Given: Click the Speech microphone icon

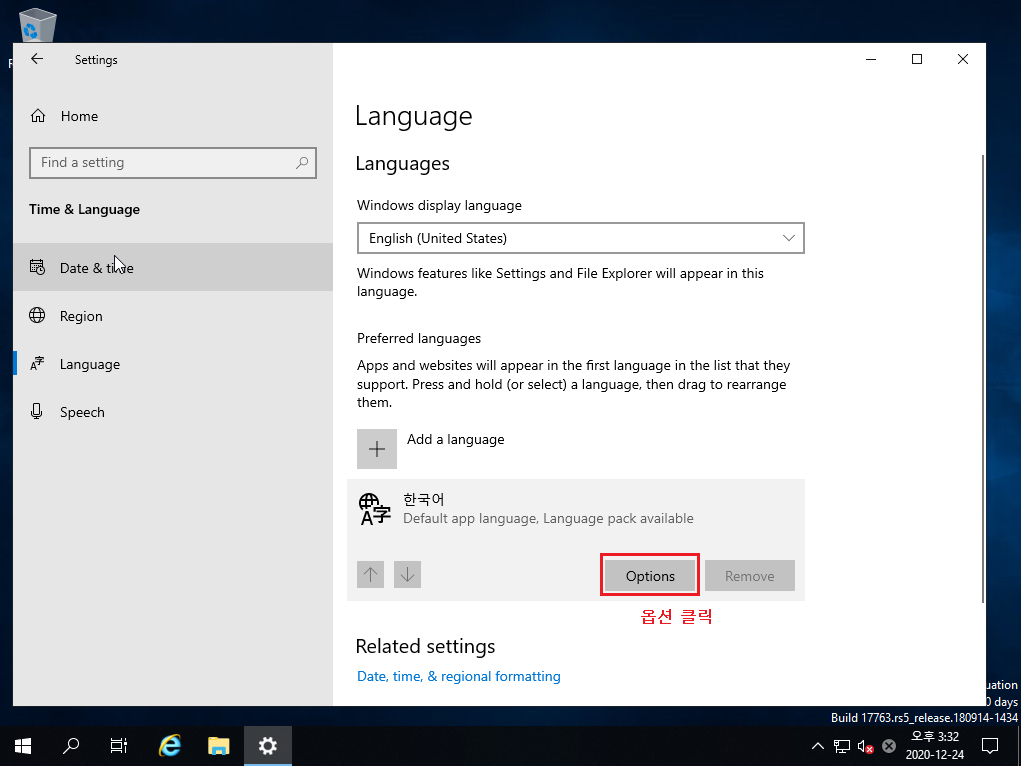Looking at the screenshot, I should (x=37, y=411).
